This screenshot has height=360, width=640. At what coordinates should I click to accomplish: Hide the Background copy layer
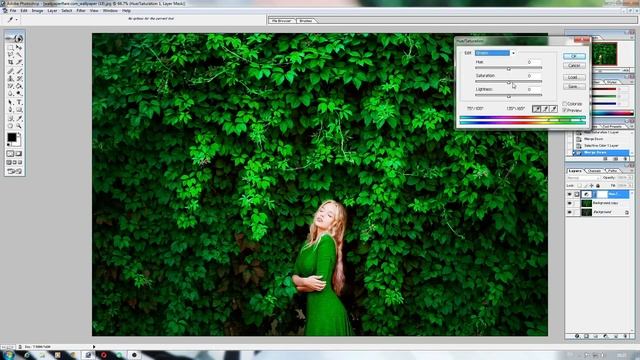tap(569, 203)
